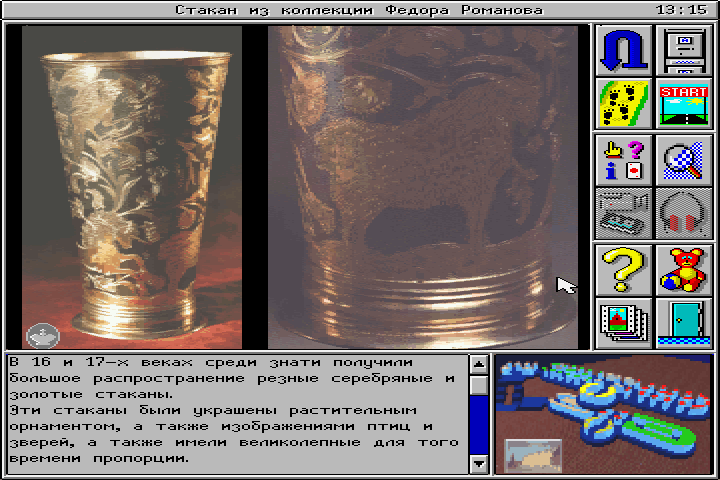Click the text scrollbar thumb
This screenshot has height=480, width=720.
(x=478, y=385)
